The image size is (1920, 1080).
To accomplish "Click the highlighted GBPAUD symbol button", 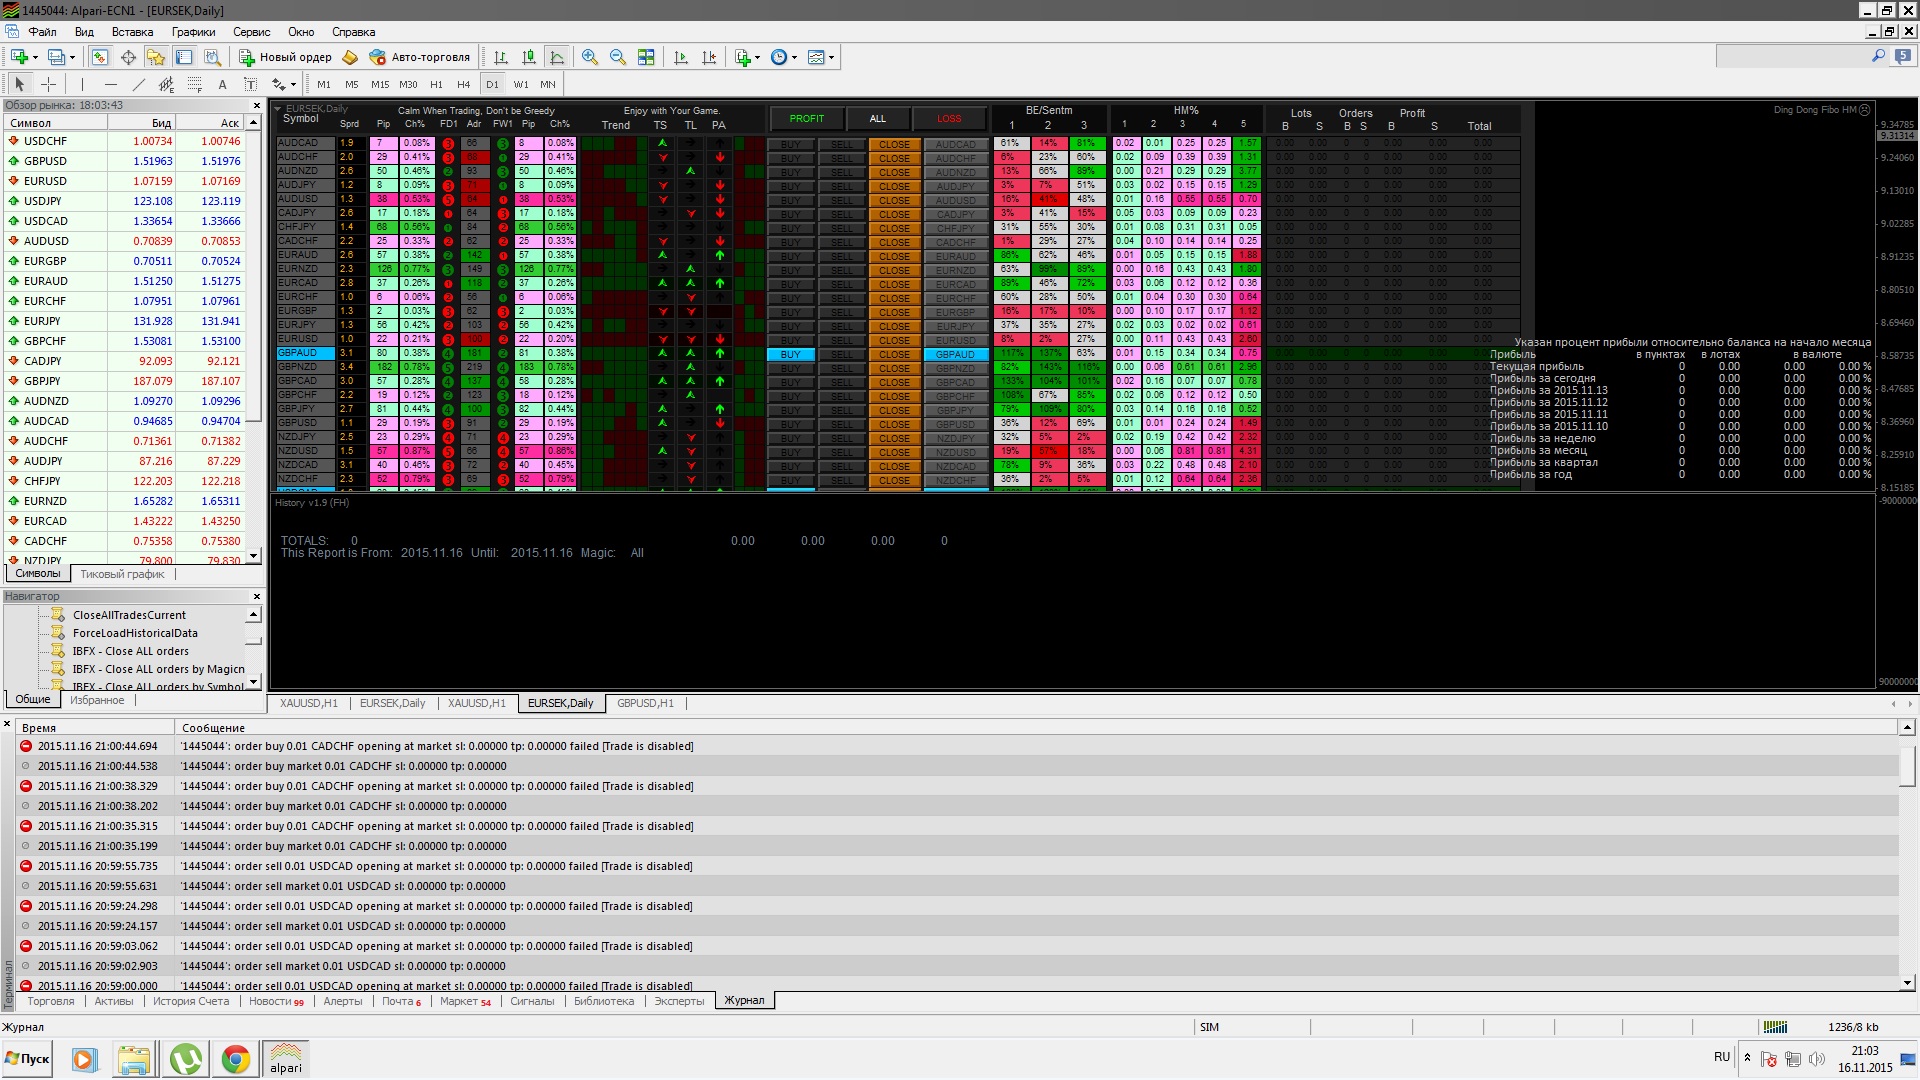I will point(956,355).
